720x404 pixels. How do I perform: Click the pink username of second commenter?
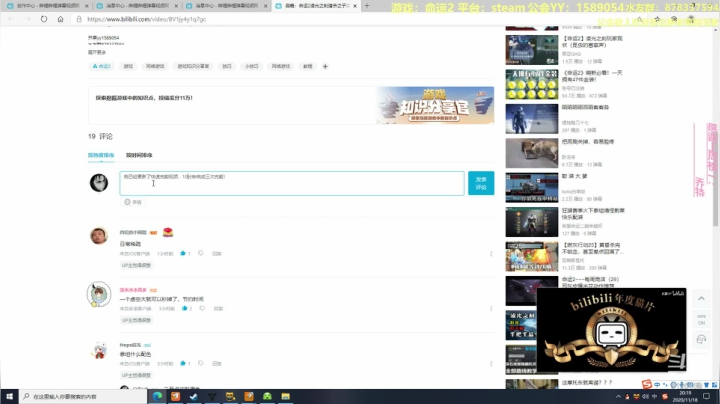[x=133, y=290]
